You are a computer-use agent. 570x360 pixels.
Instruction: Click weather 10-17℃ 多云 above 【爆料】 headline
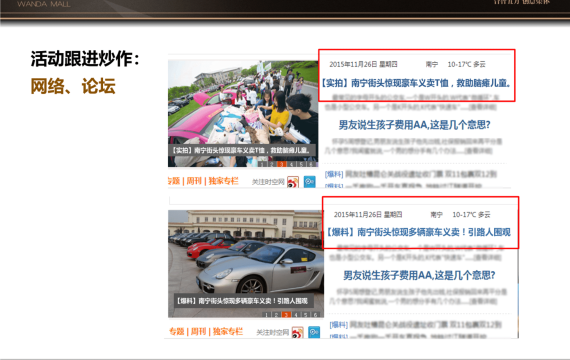point(471,215)
